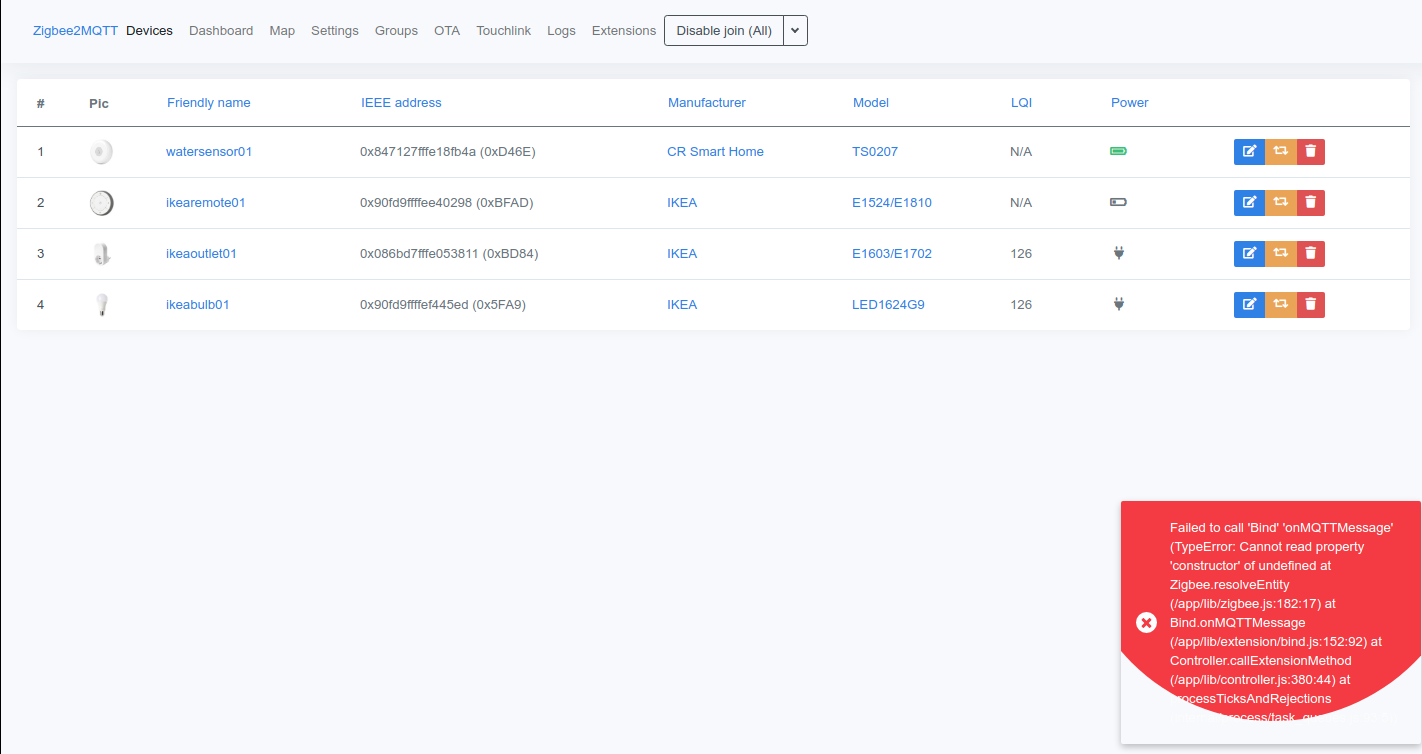Switch to the Dashboard tab
Viewport: 1422px width, 754px height.
[221, 30]
